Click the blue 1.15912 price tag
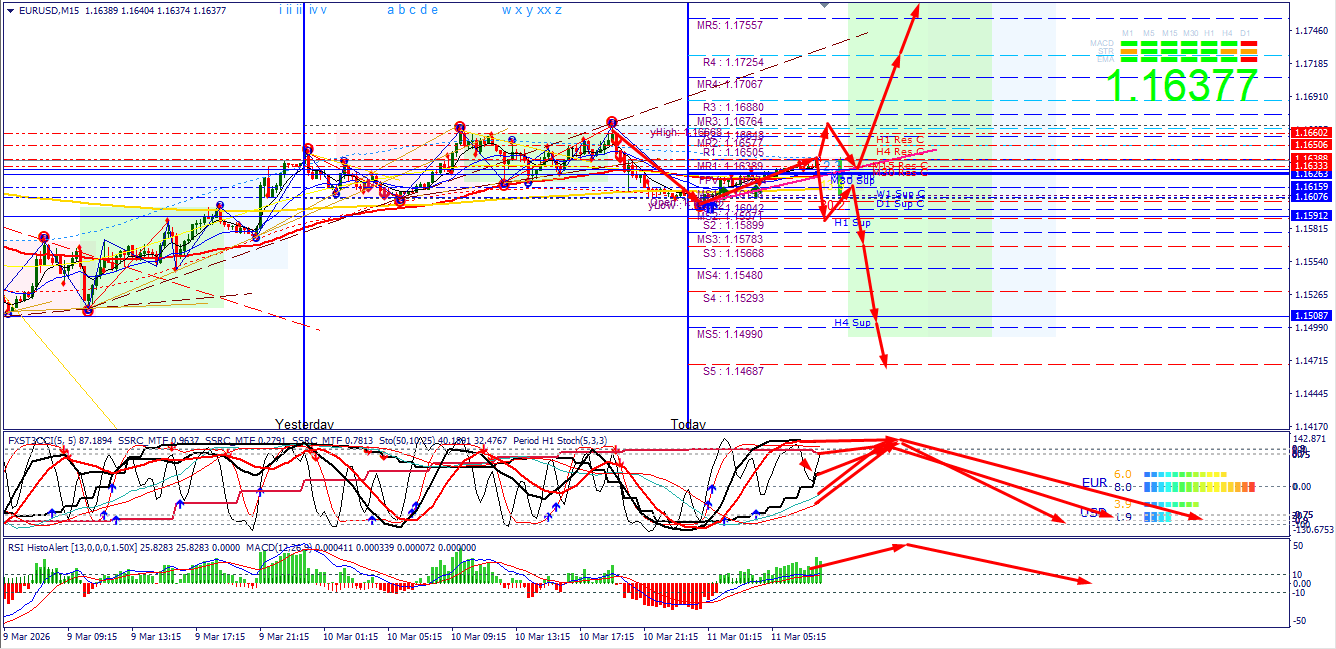The width and height of the screenshot is (1336, 649). 1311,216
